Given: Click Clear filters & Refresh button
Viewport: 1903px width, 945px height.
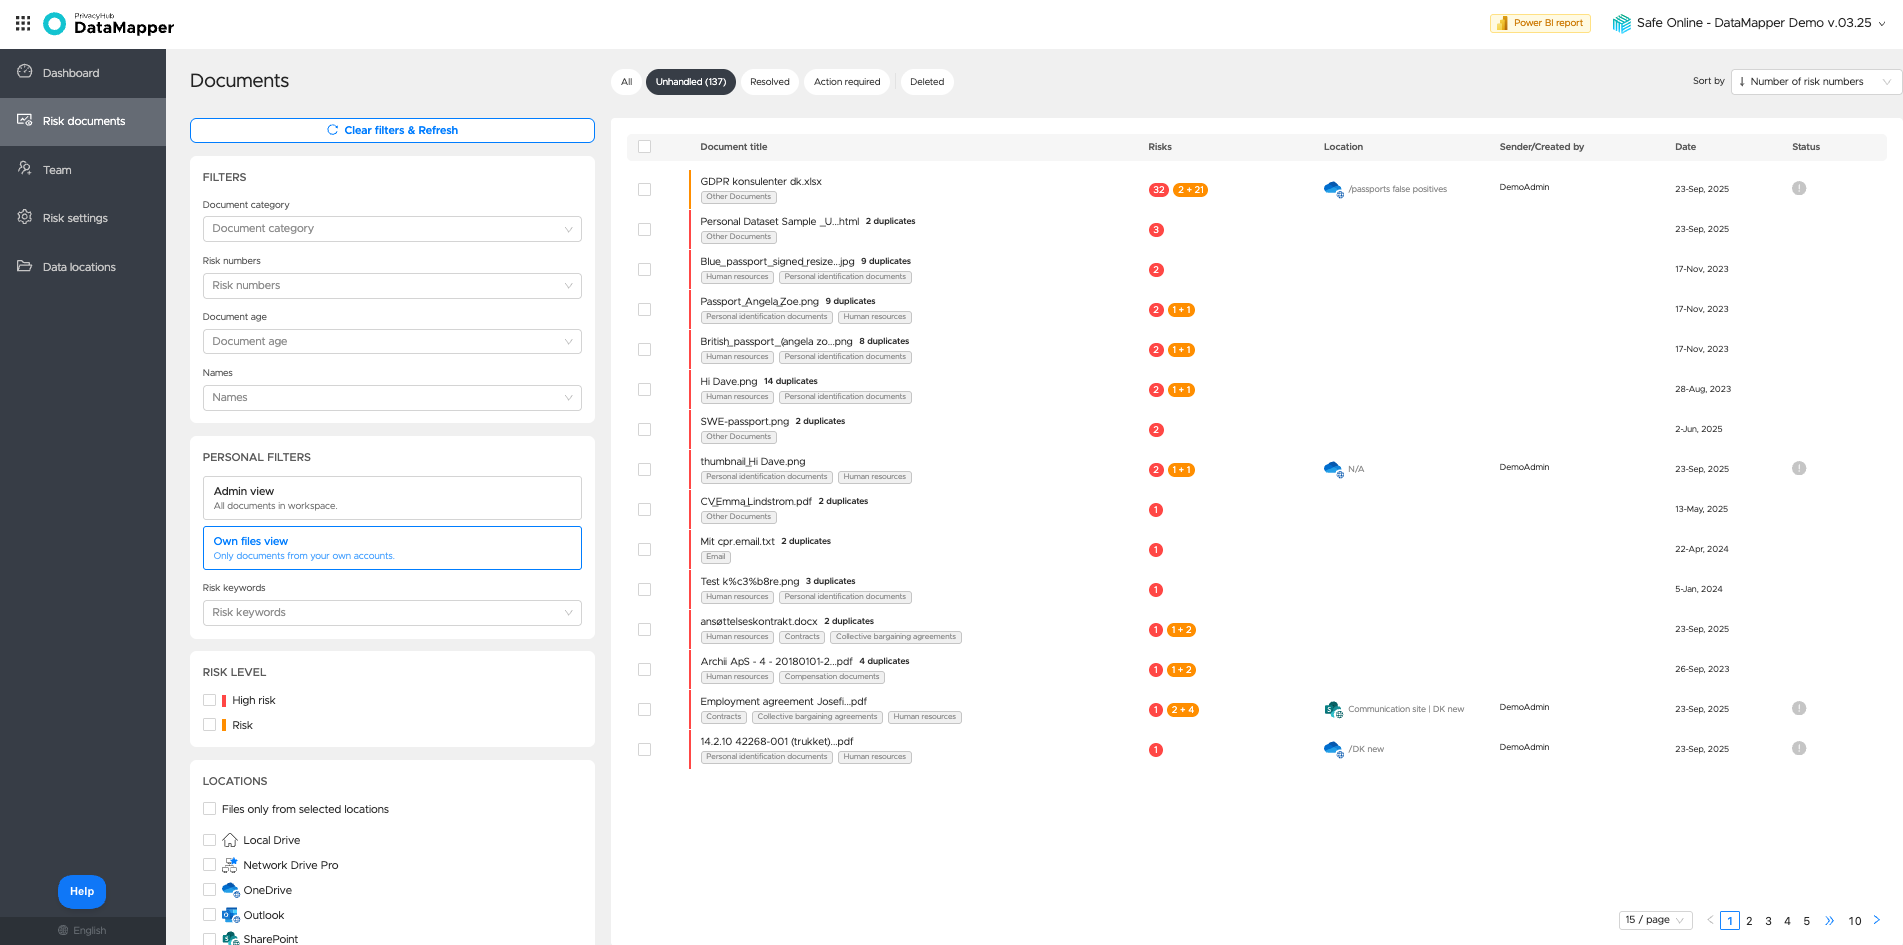Looking at the screenshot, I should [392, 130].
